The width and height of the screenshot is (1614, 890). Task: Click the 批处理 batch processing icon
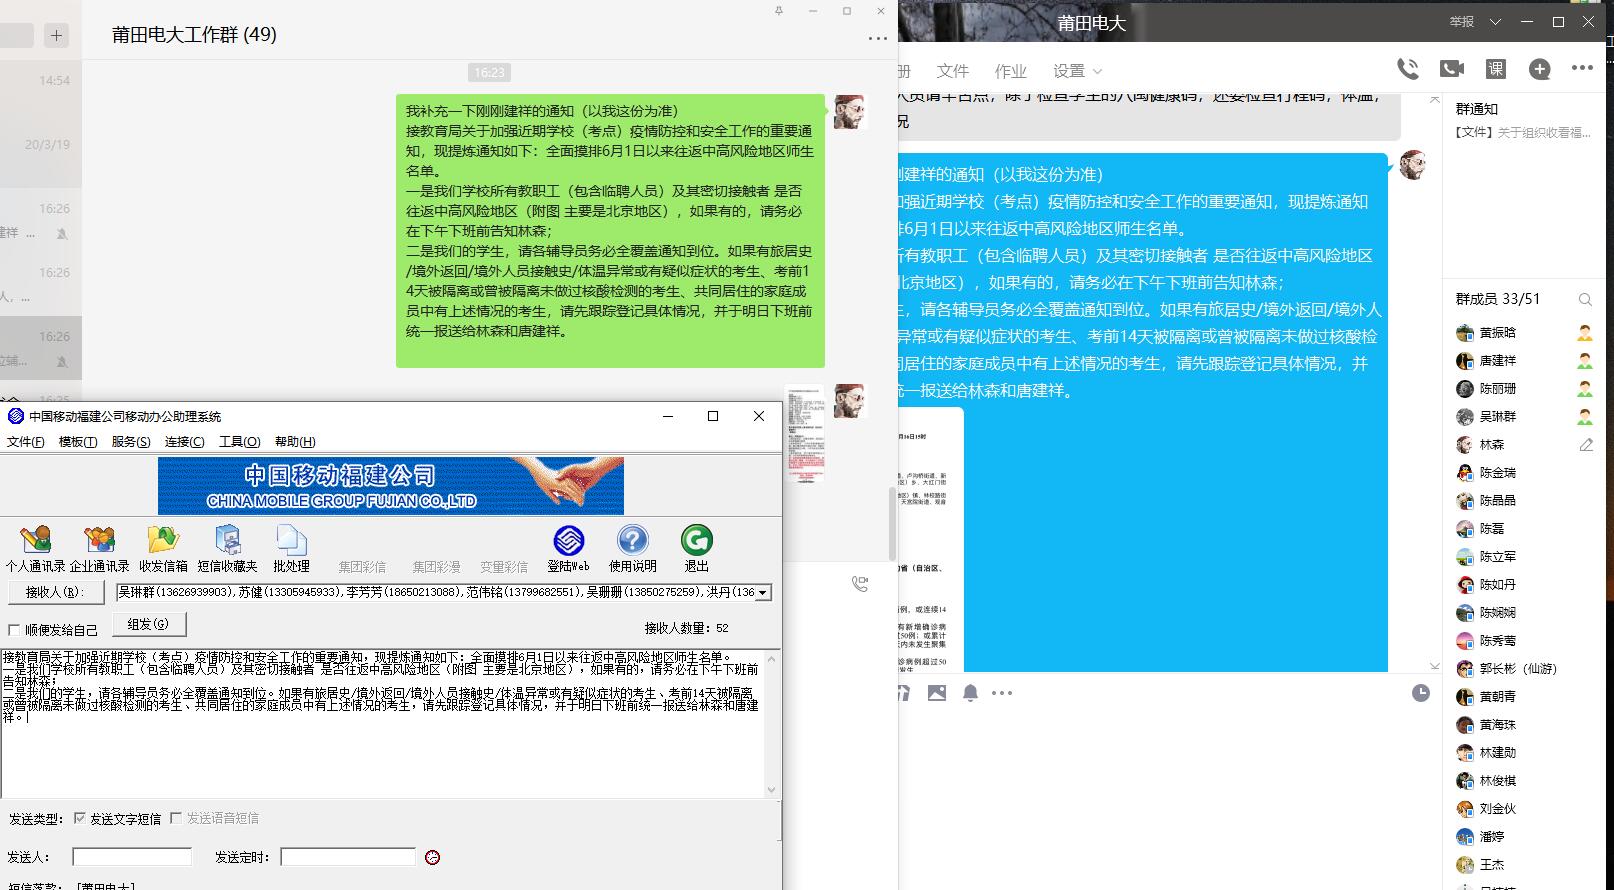(x=291, y=548)
